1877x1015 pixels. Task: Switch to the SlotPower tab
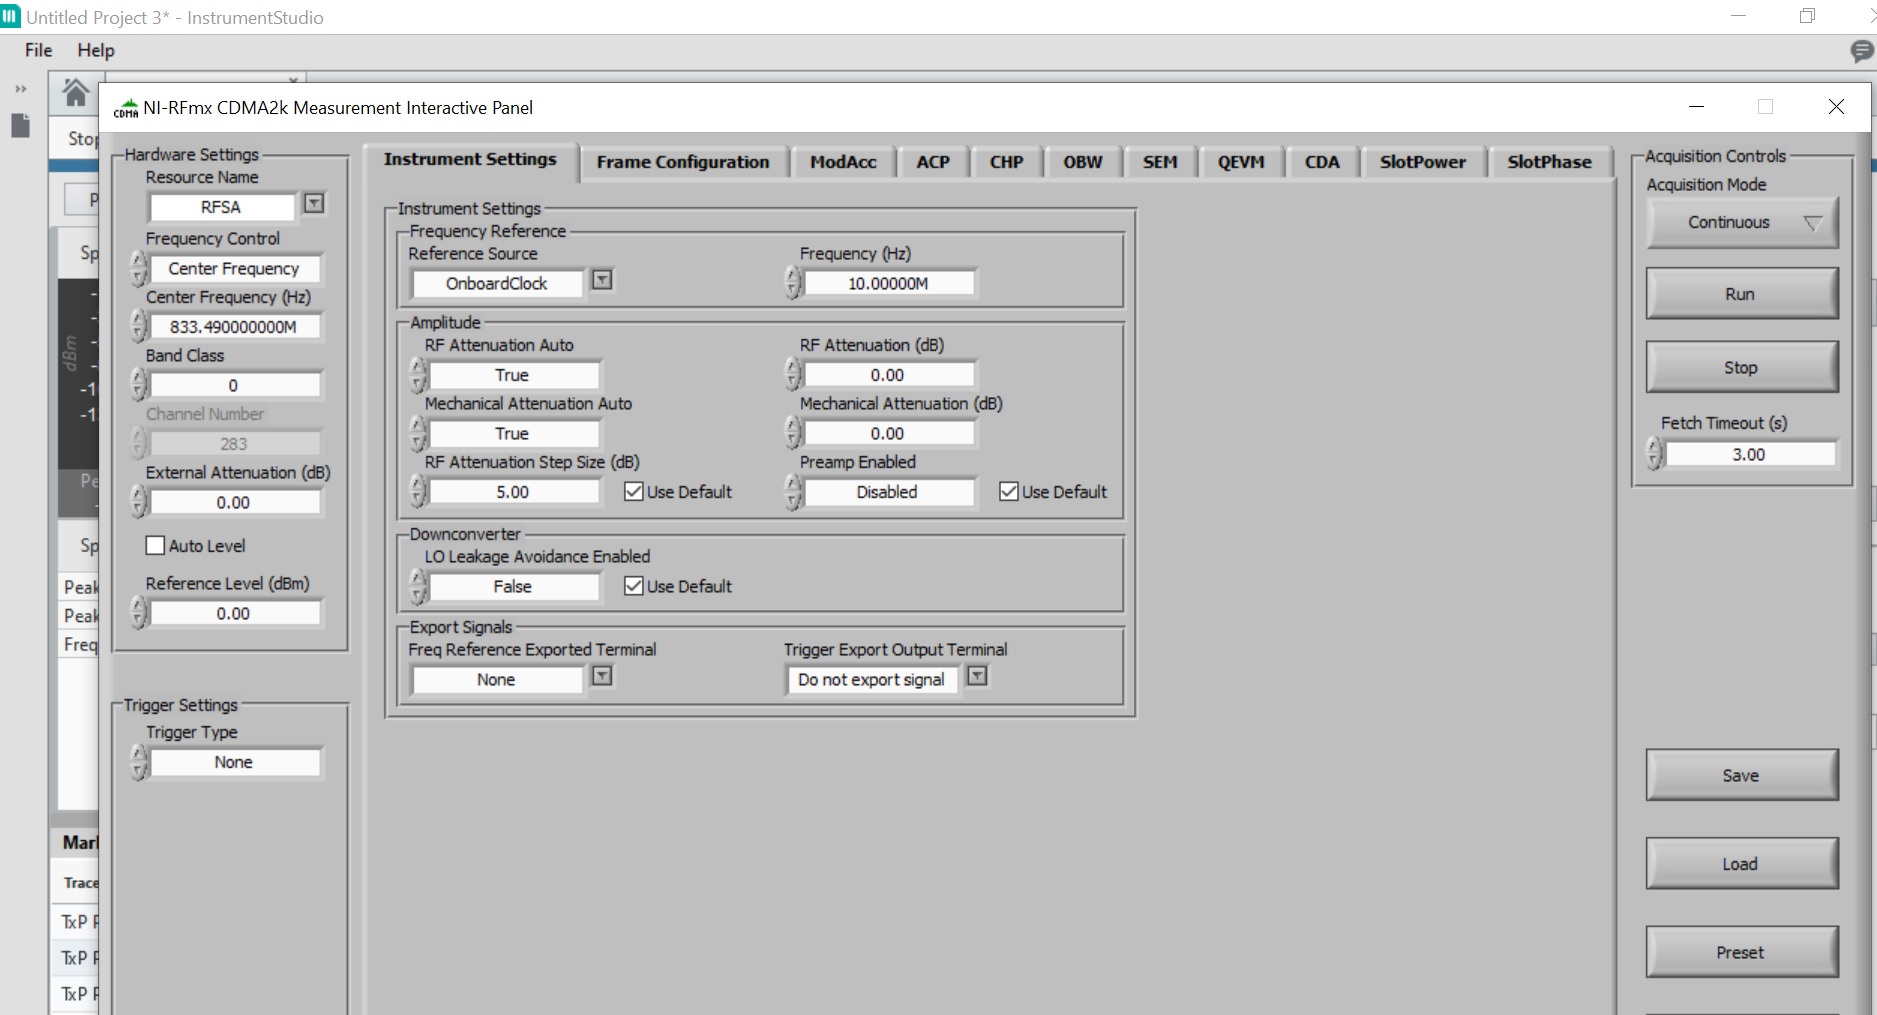(x=1423, y=162)
